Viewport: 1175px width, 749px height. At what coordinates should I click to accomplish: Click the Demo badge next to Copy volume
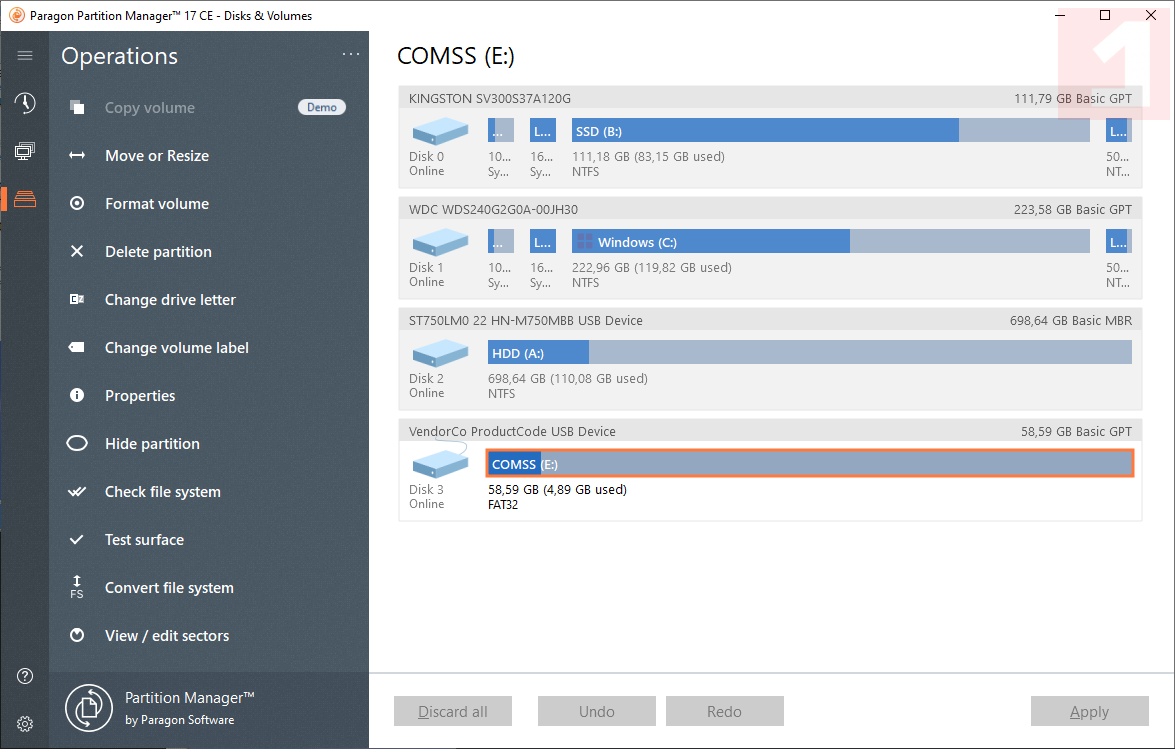(321, 107)
